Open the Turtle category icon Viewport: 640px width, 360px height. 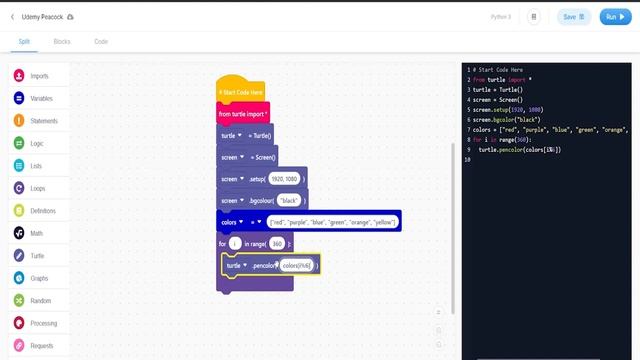pyautogui.click(x=19, y=255)
